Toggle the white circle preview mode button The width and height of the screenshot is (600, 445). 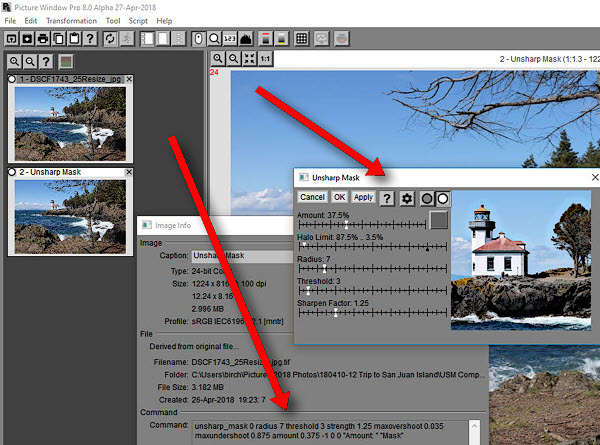tap(442, 198)
